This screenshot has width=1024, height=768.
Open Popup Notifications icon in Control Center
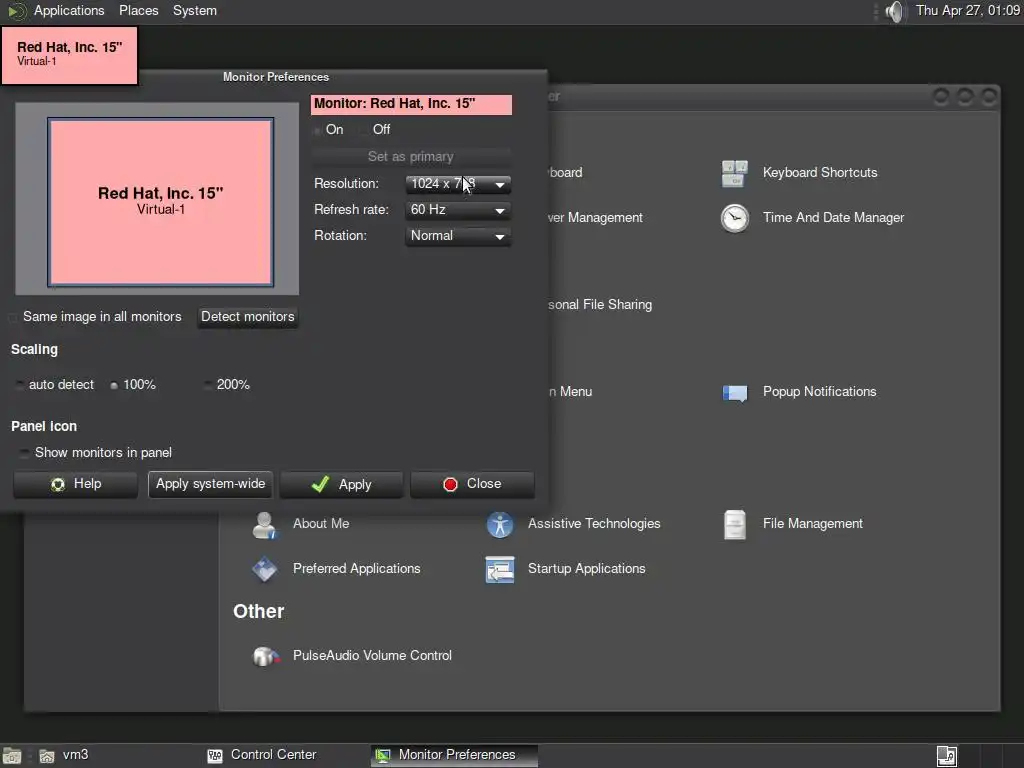(735, 392)
